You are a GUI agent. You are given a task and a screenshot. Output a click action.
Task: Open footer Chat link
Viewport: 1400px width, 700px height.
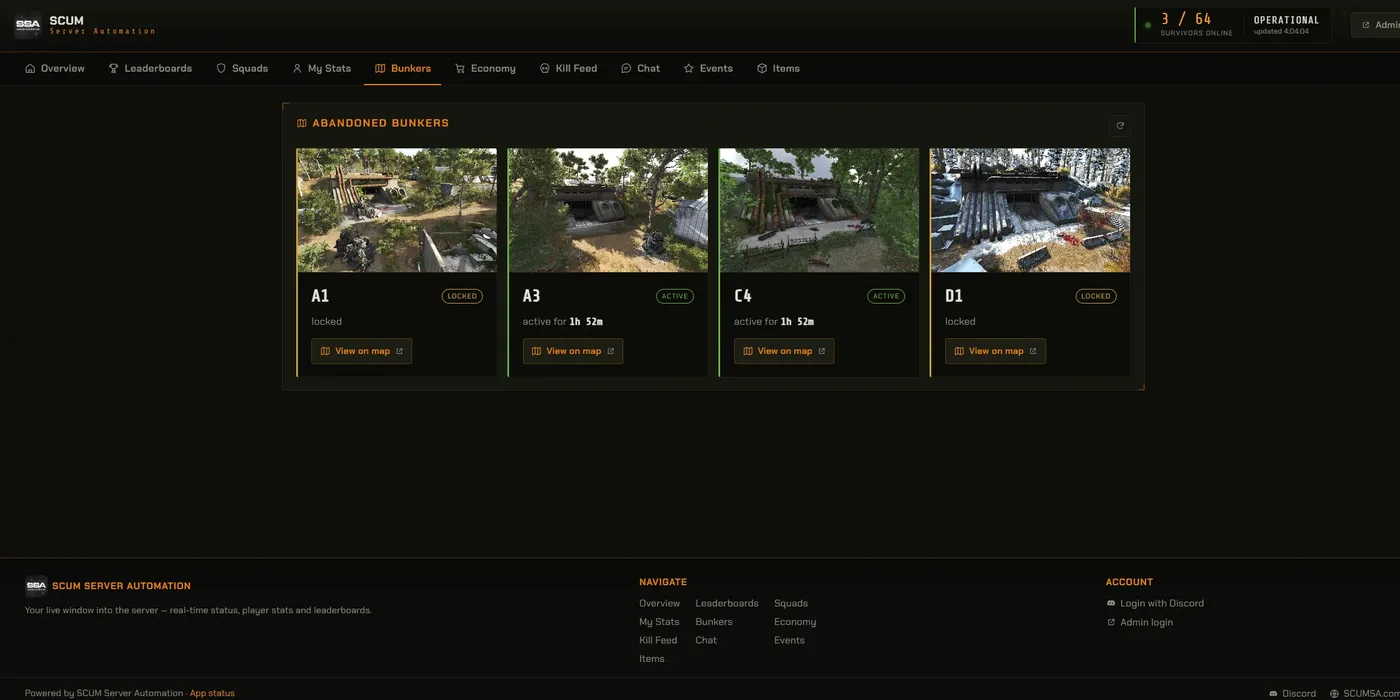click(706, 641)
